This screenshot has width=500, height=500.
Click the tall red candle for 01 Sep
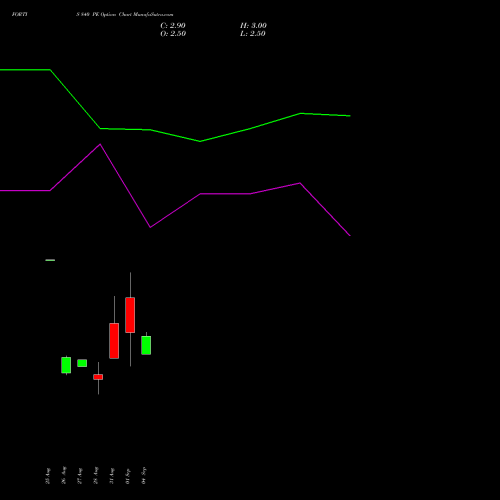pyautogui.click(x=130, y=315)
